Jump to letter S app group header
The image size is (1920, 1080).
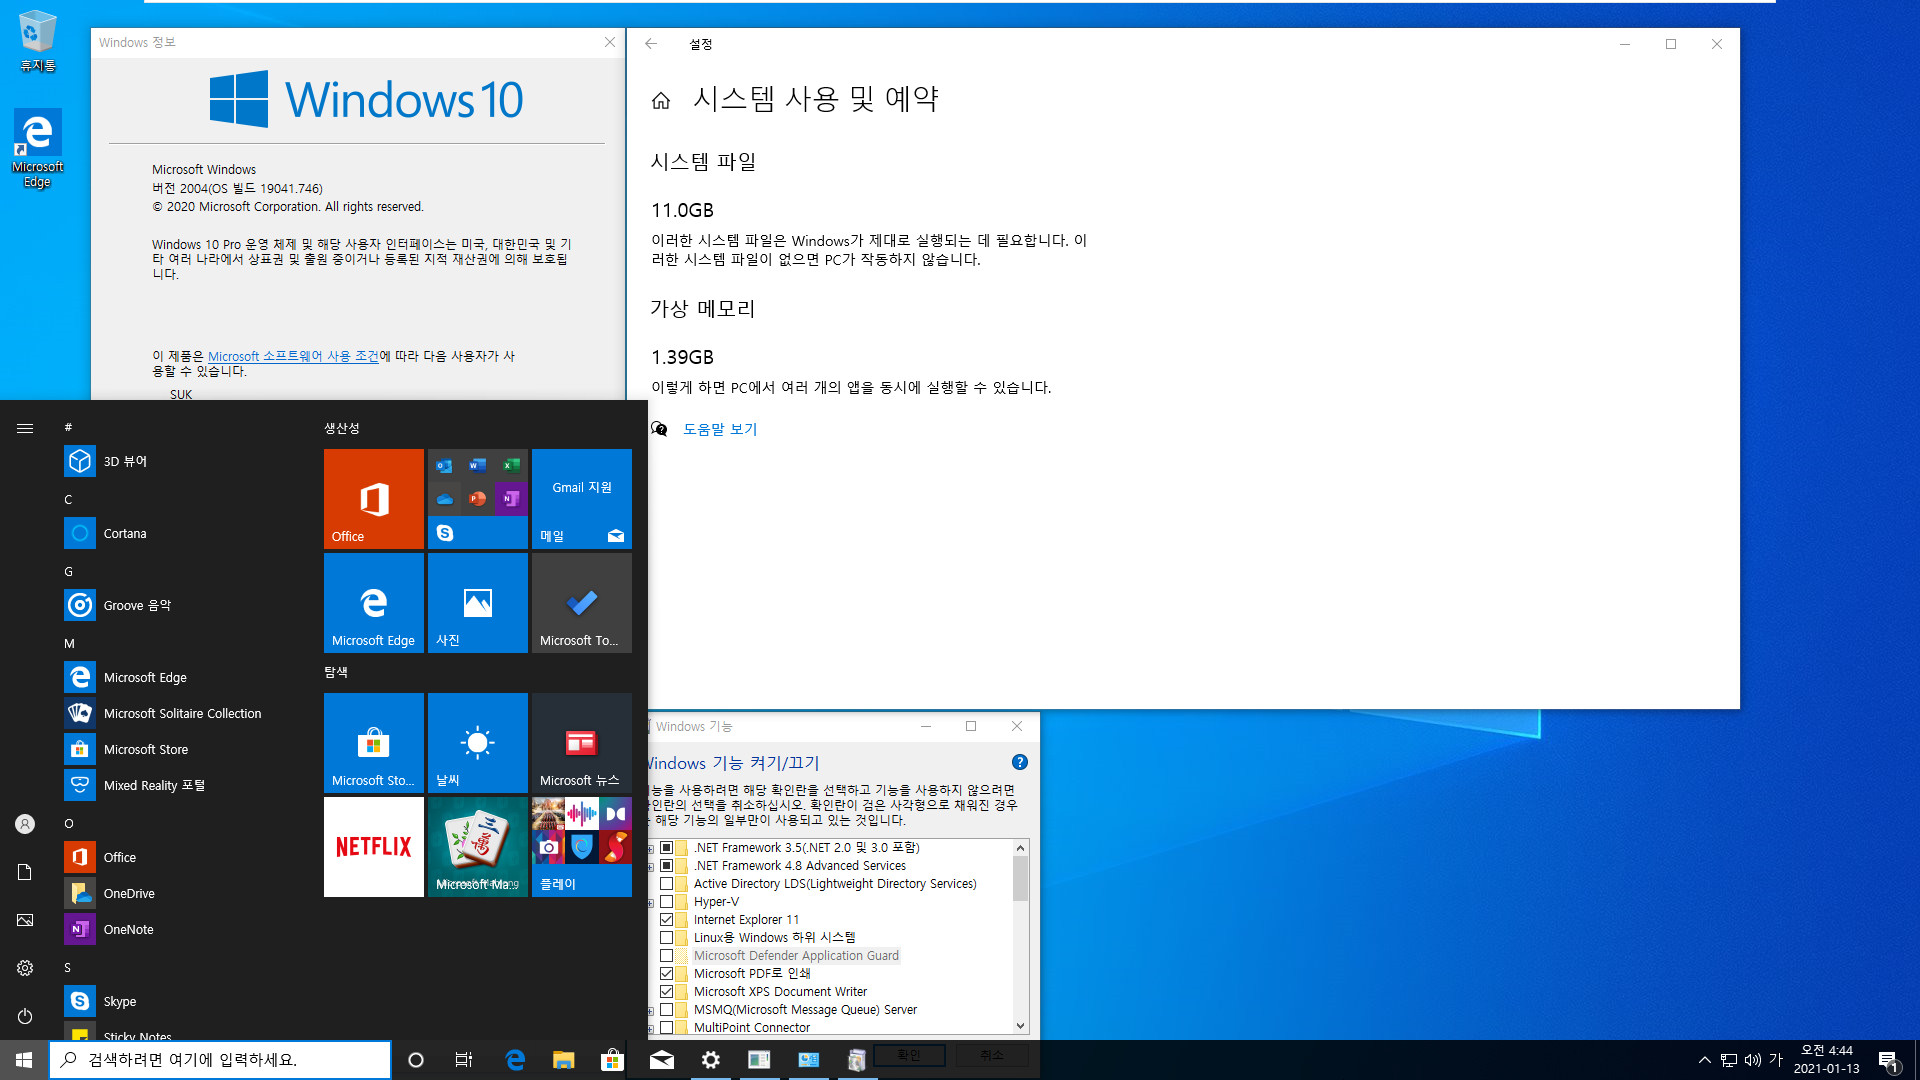[x=68, y=967]
